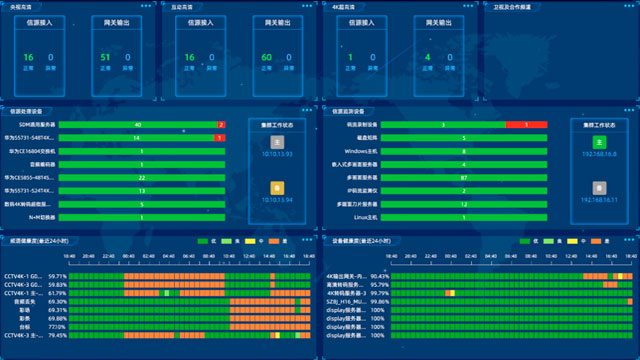The image size is (640, 360).
Task: Open the ellipsis menu of the 央视高清 panel
Action: pyautogui.click(x=146, y=6)
